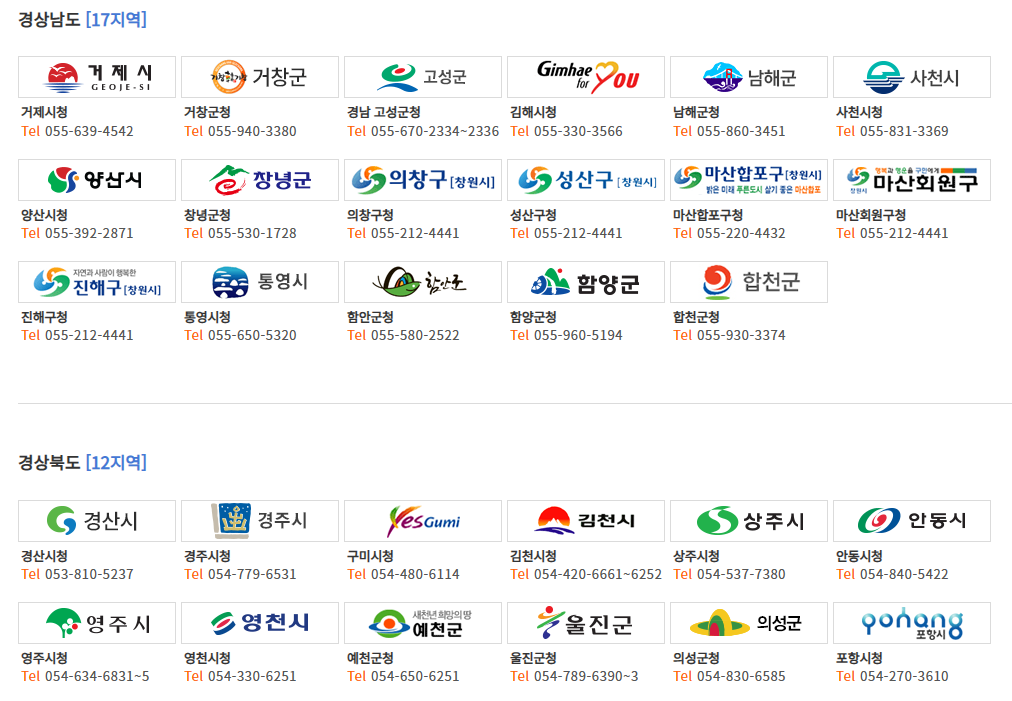Screen dimensions: 1012x701
Task: Select the Gimhae 'for YOU' logo
Action: tap(585, 76)
